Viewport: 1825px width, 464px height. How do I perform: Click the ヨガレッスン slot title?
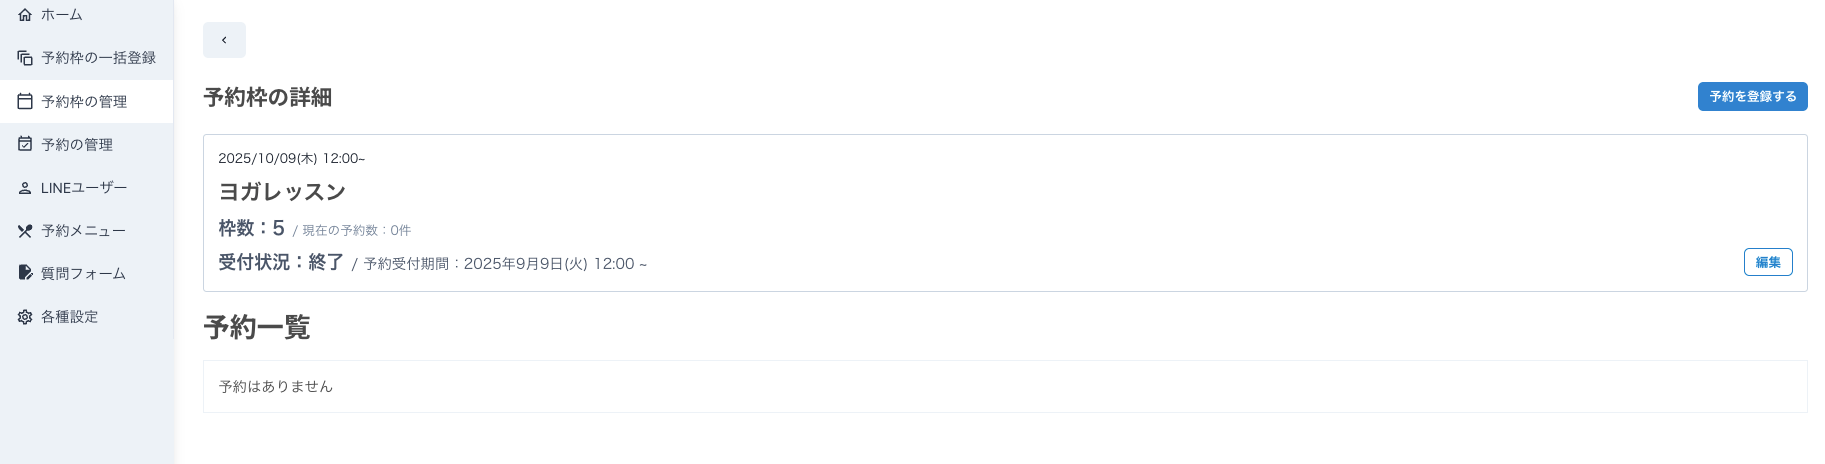[282, 192]
